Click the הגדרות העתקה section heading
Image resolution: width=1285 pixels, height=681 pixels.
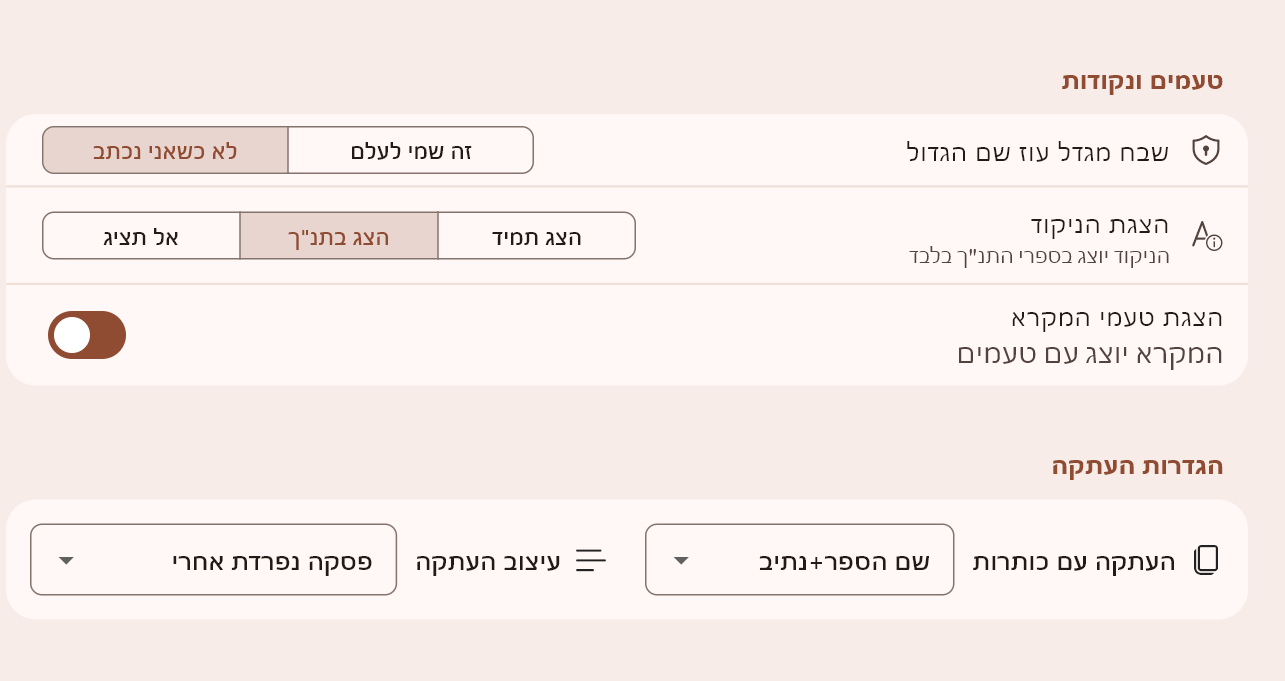coord(1137,466)
